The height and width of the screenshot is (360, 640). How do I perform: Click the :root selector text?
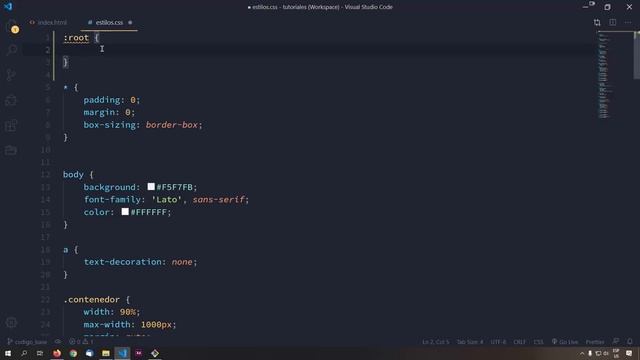pos(76,38)
